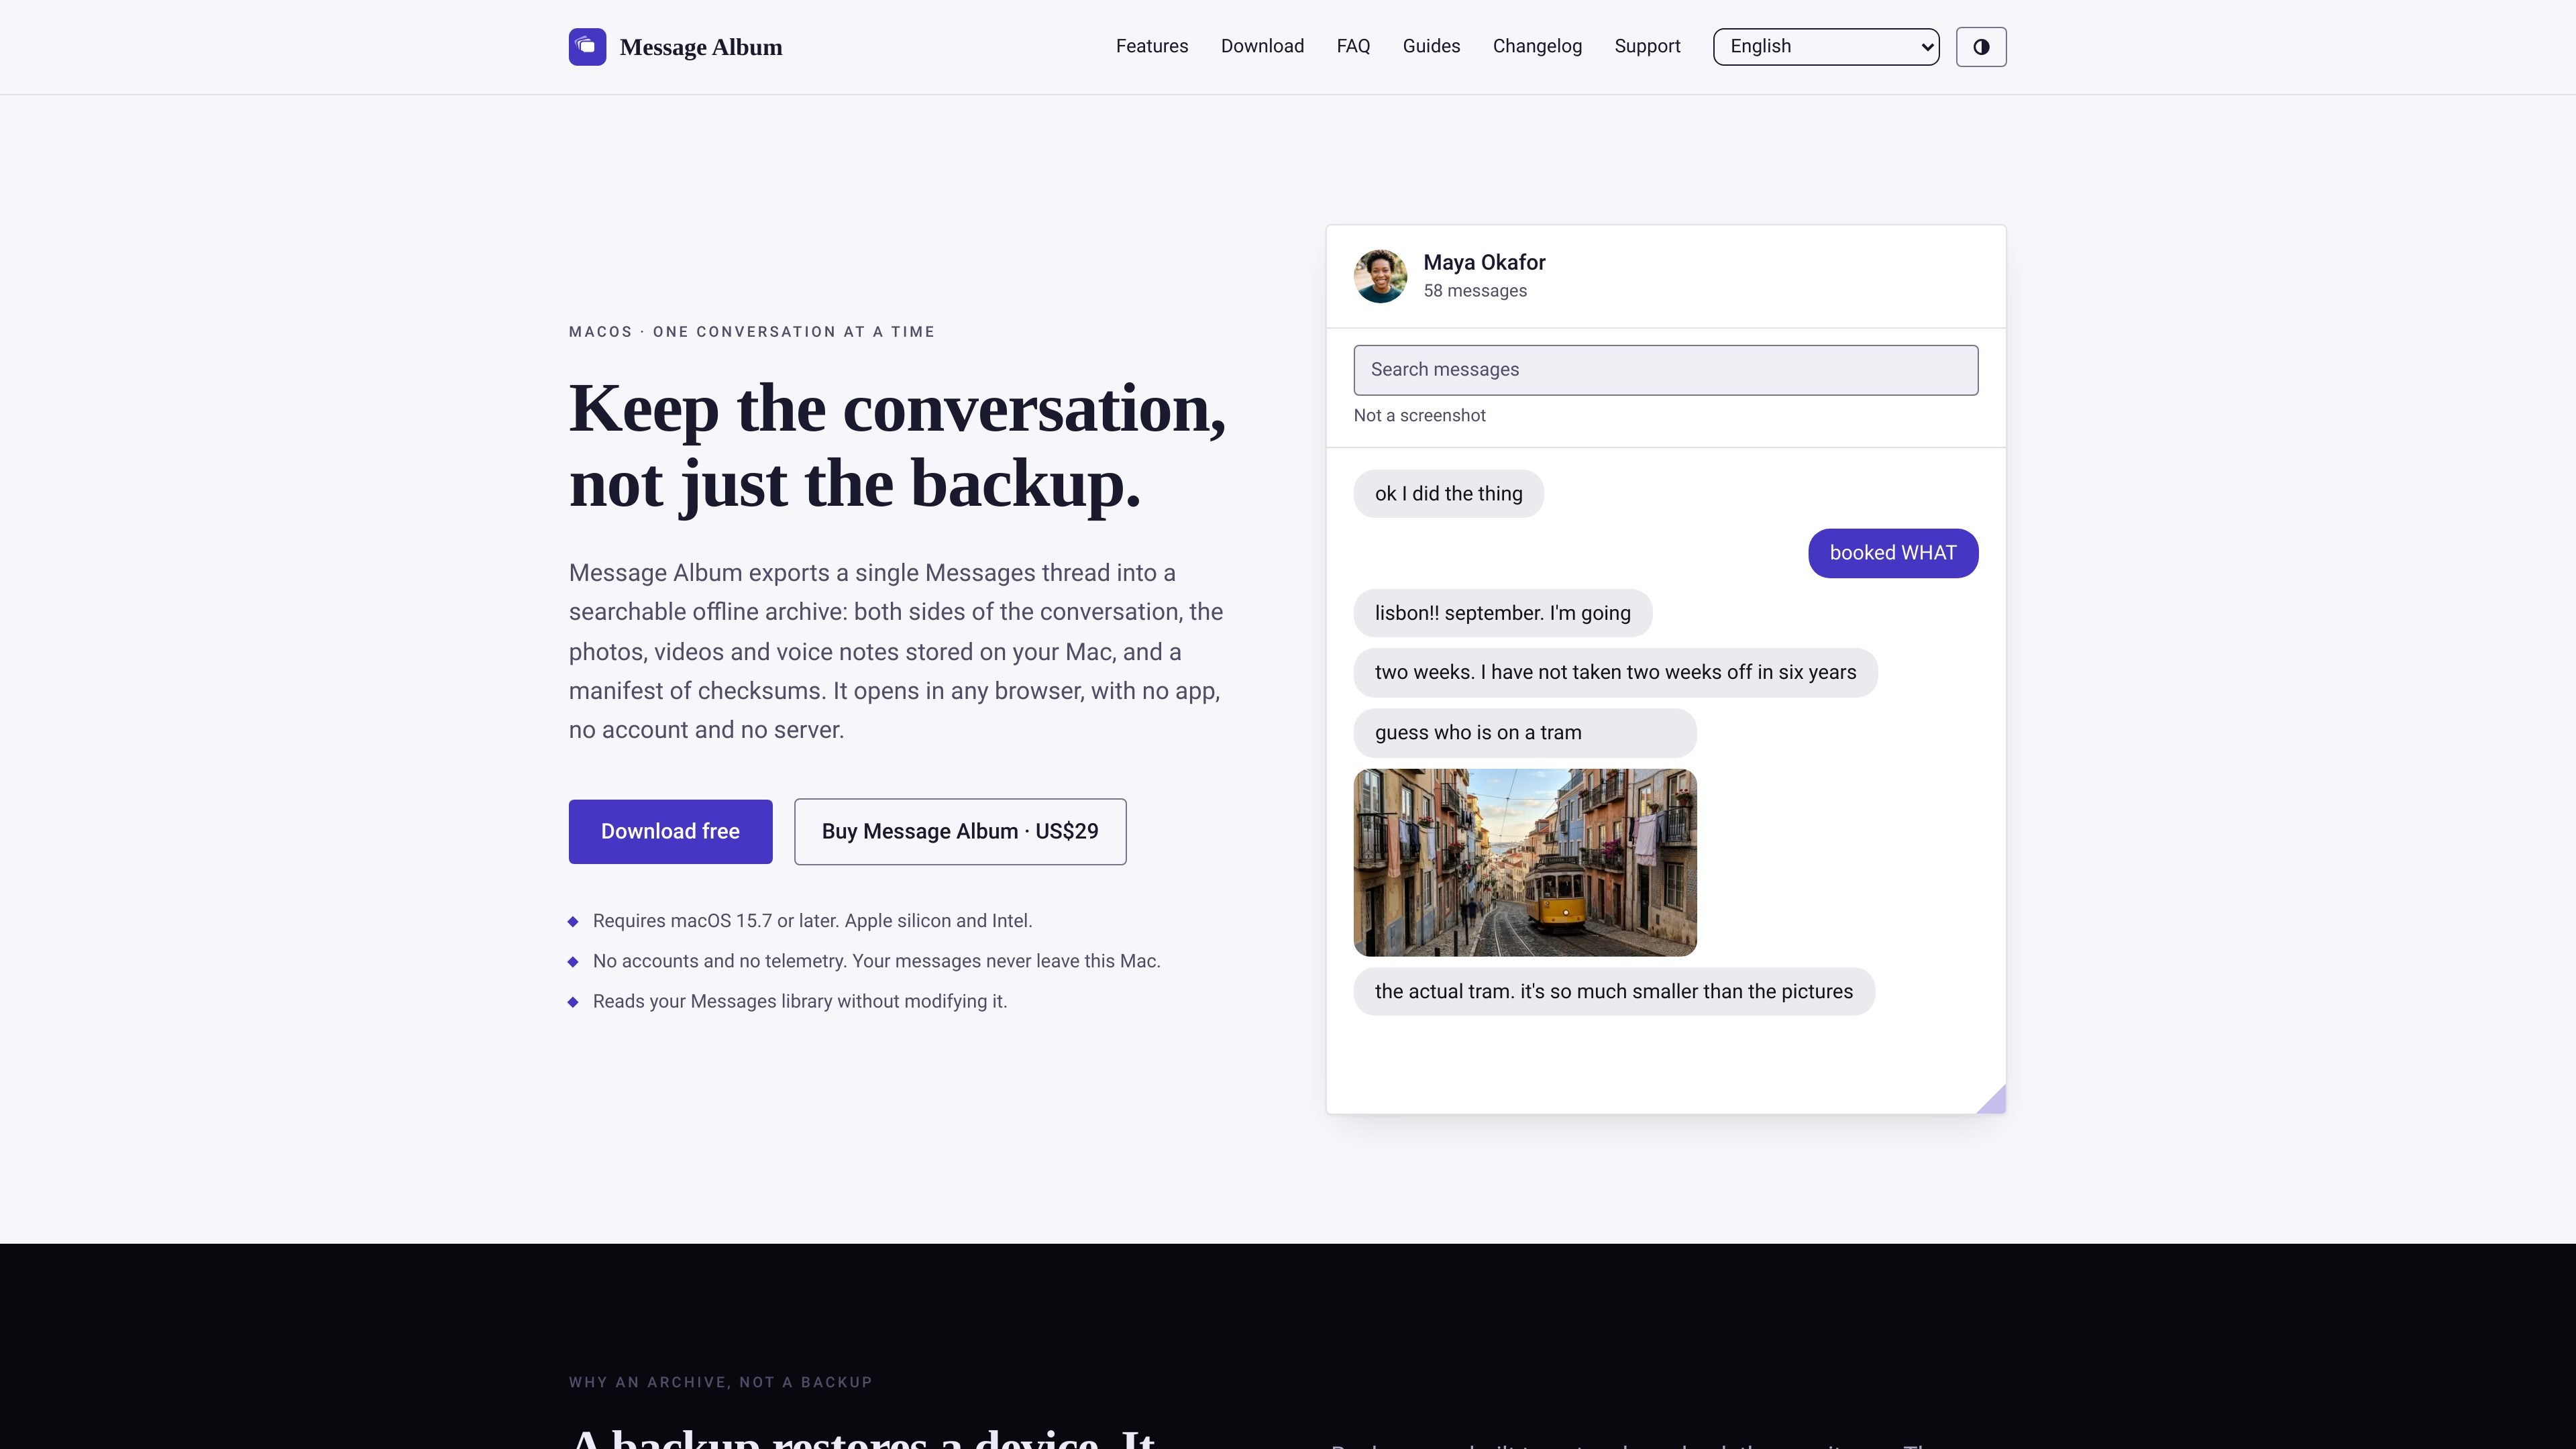Go to the Download nav link
The height and width of the screenshot is (1449, 2576).
(x=1262, y=46)
